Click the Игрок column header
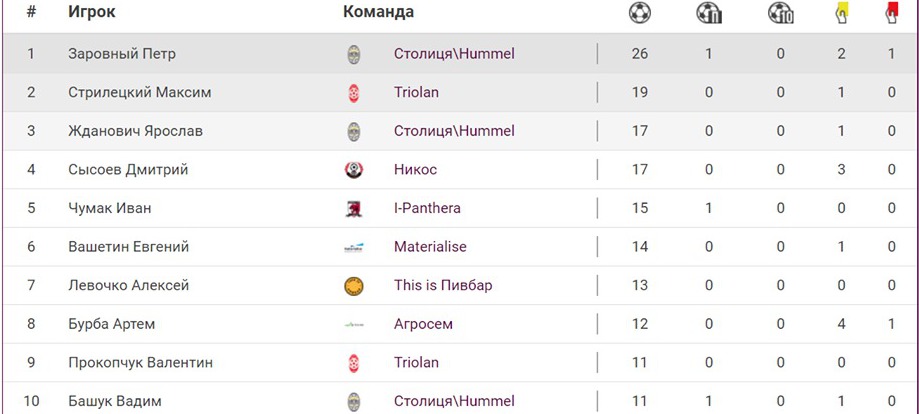 [92, 13]
